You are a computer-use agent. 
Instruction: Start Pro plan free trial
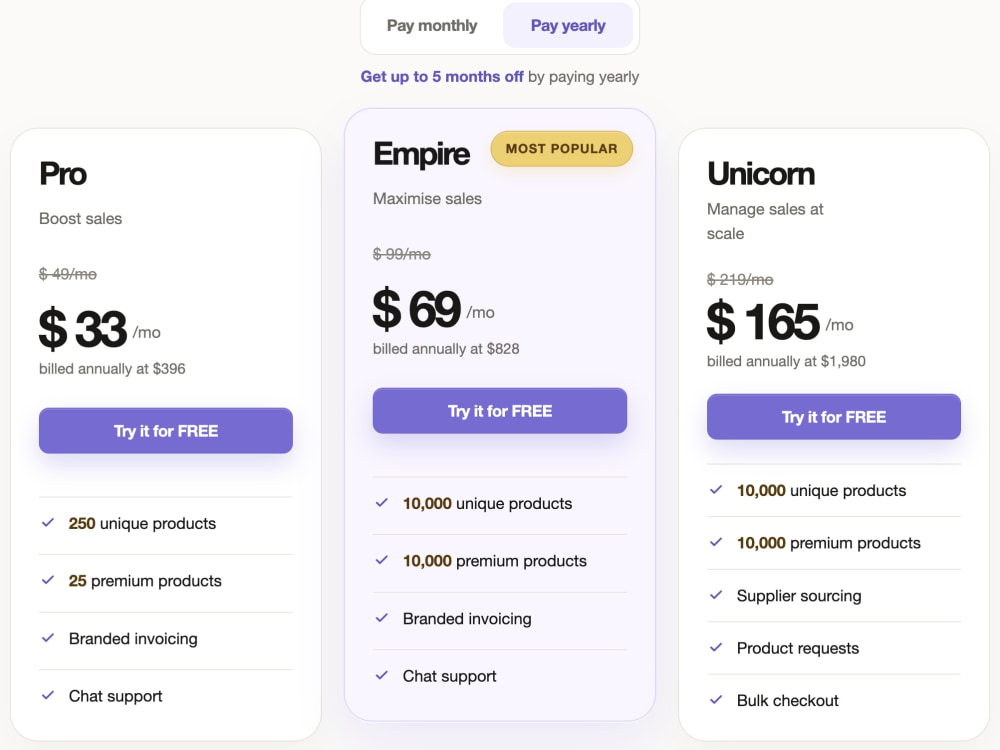pos(166,430)
